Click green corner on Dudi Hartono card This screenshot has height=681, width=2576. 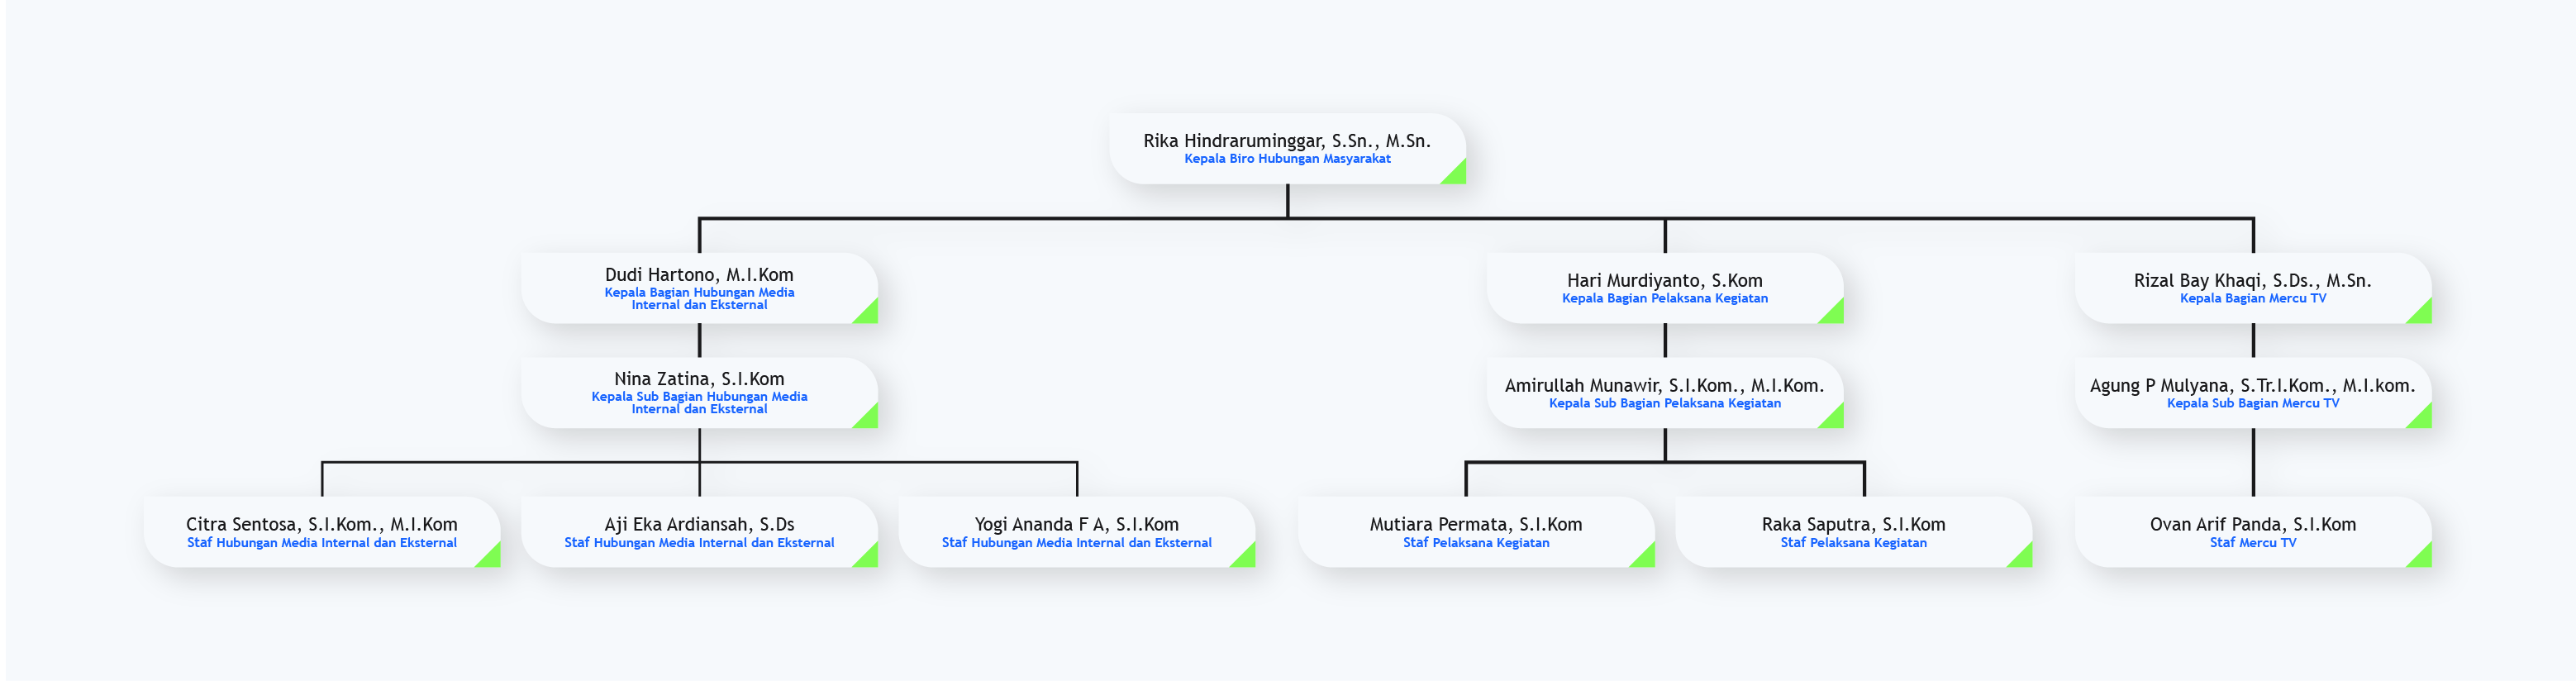point(868,313)
